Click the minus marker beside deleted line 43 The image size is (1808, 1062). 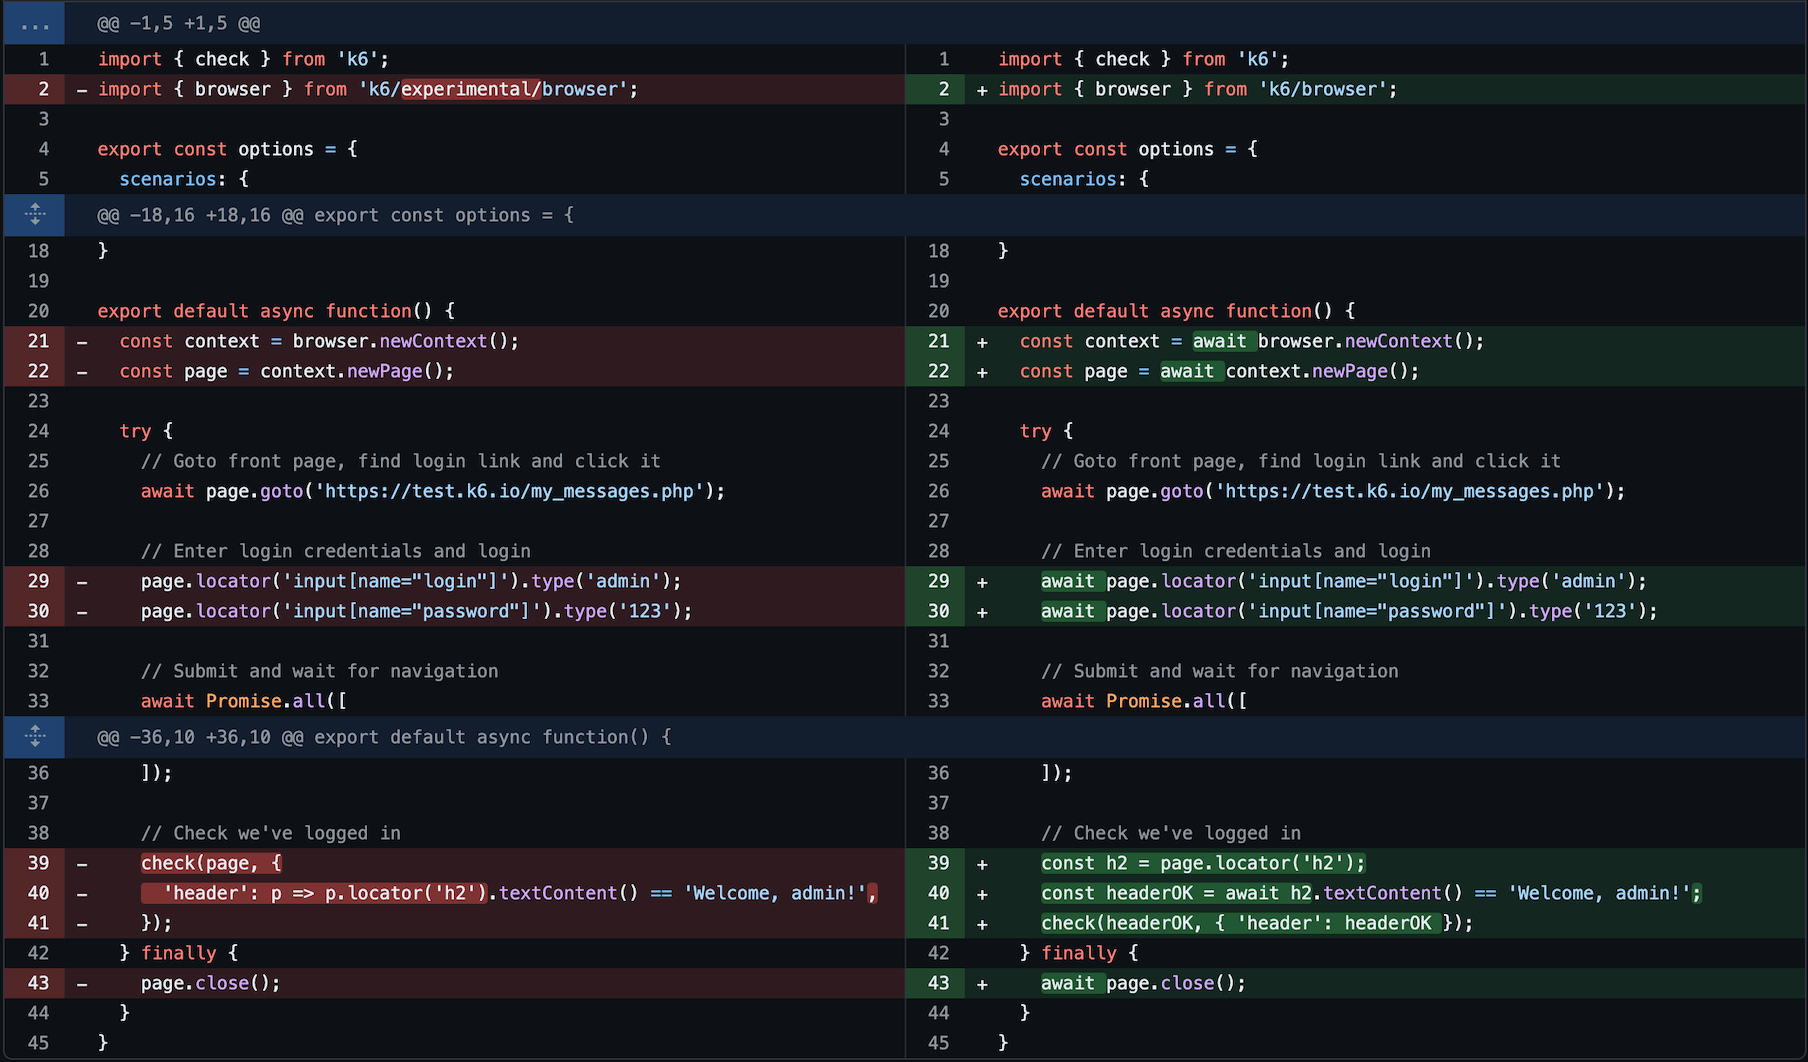[81, 983]
